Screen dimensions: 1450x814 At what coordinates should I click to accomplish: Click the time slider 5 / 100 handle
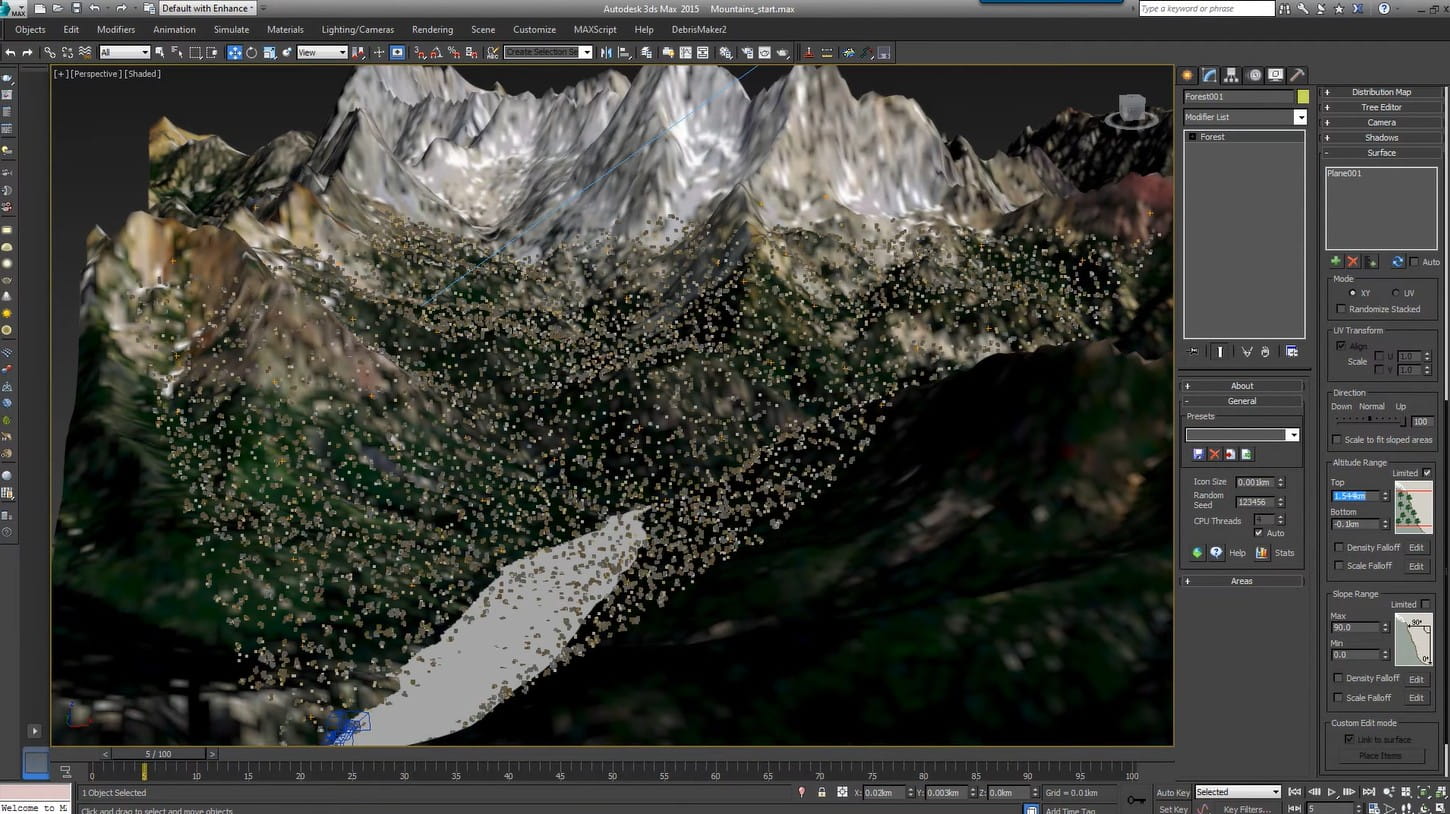pyautogui.click(x=158, y=754)
